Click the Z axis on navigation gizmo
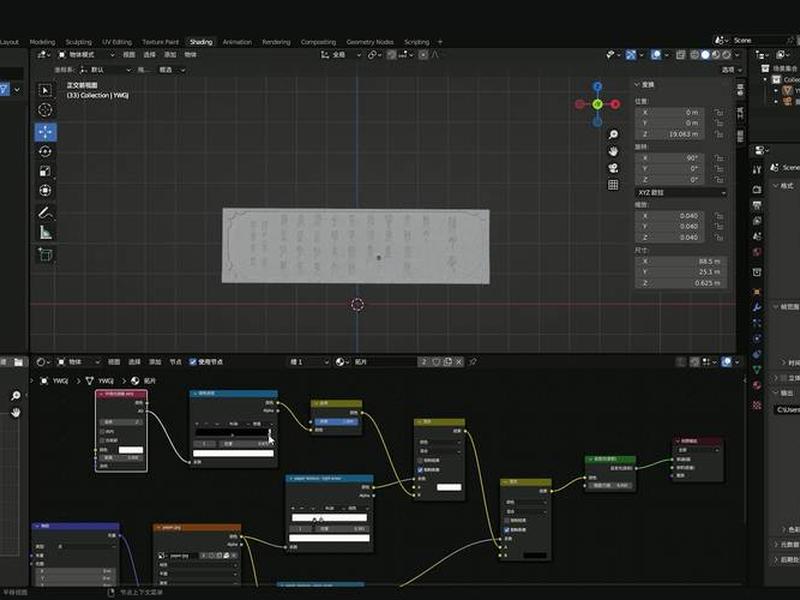This screenshot has height=600, width=800. (x=597, y=86)
